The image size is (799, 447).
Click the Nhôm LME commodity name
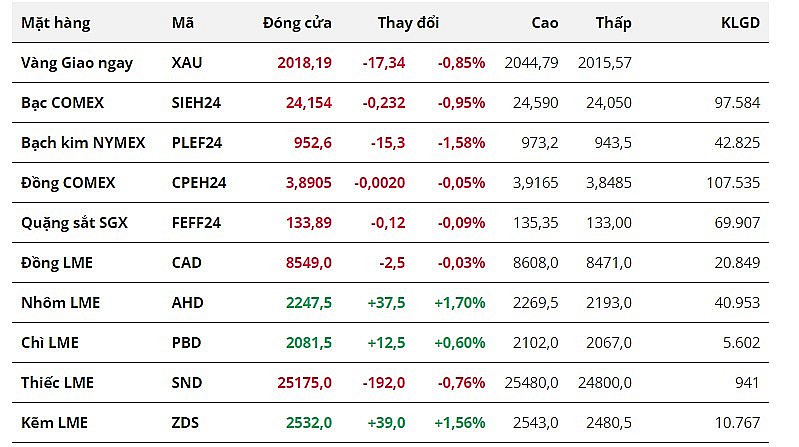(x=61, y=302)
